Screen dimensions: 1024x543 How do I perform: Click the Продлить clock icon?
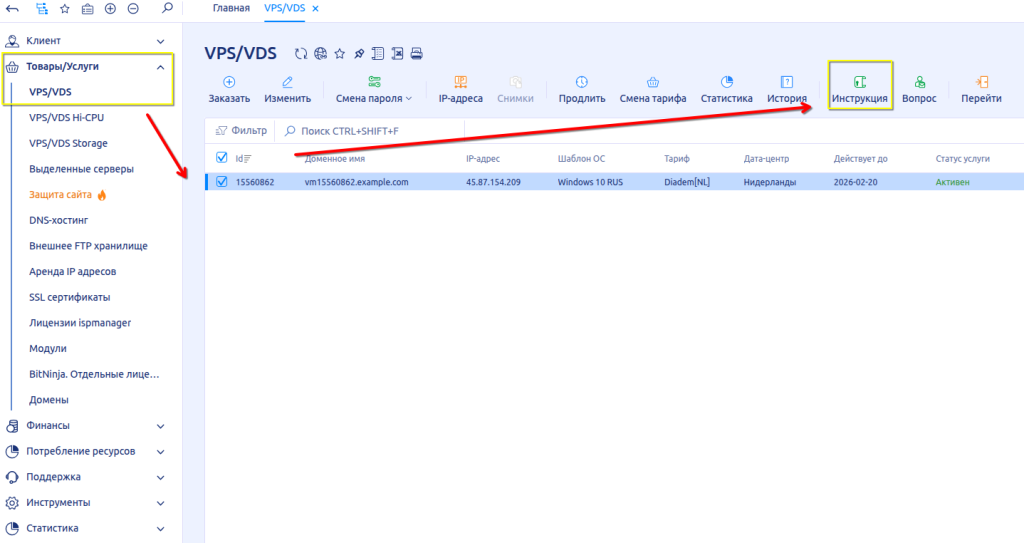(x=582, y=82)
